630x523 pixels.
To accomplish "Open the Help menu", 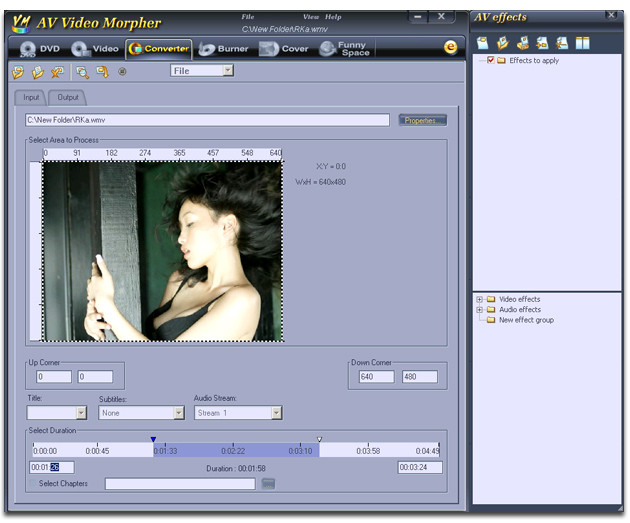I will pyautogui.click(x=333, y=17).
